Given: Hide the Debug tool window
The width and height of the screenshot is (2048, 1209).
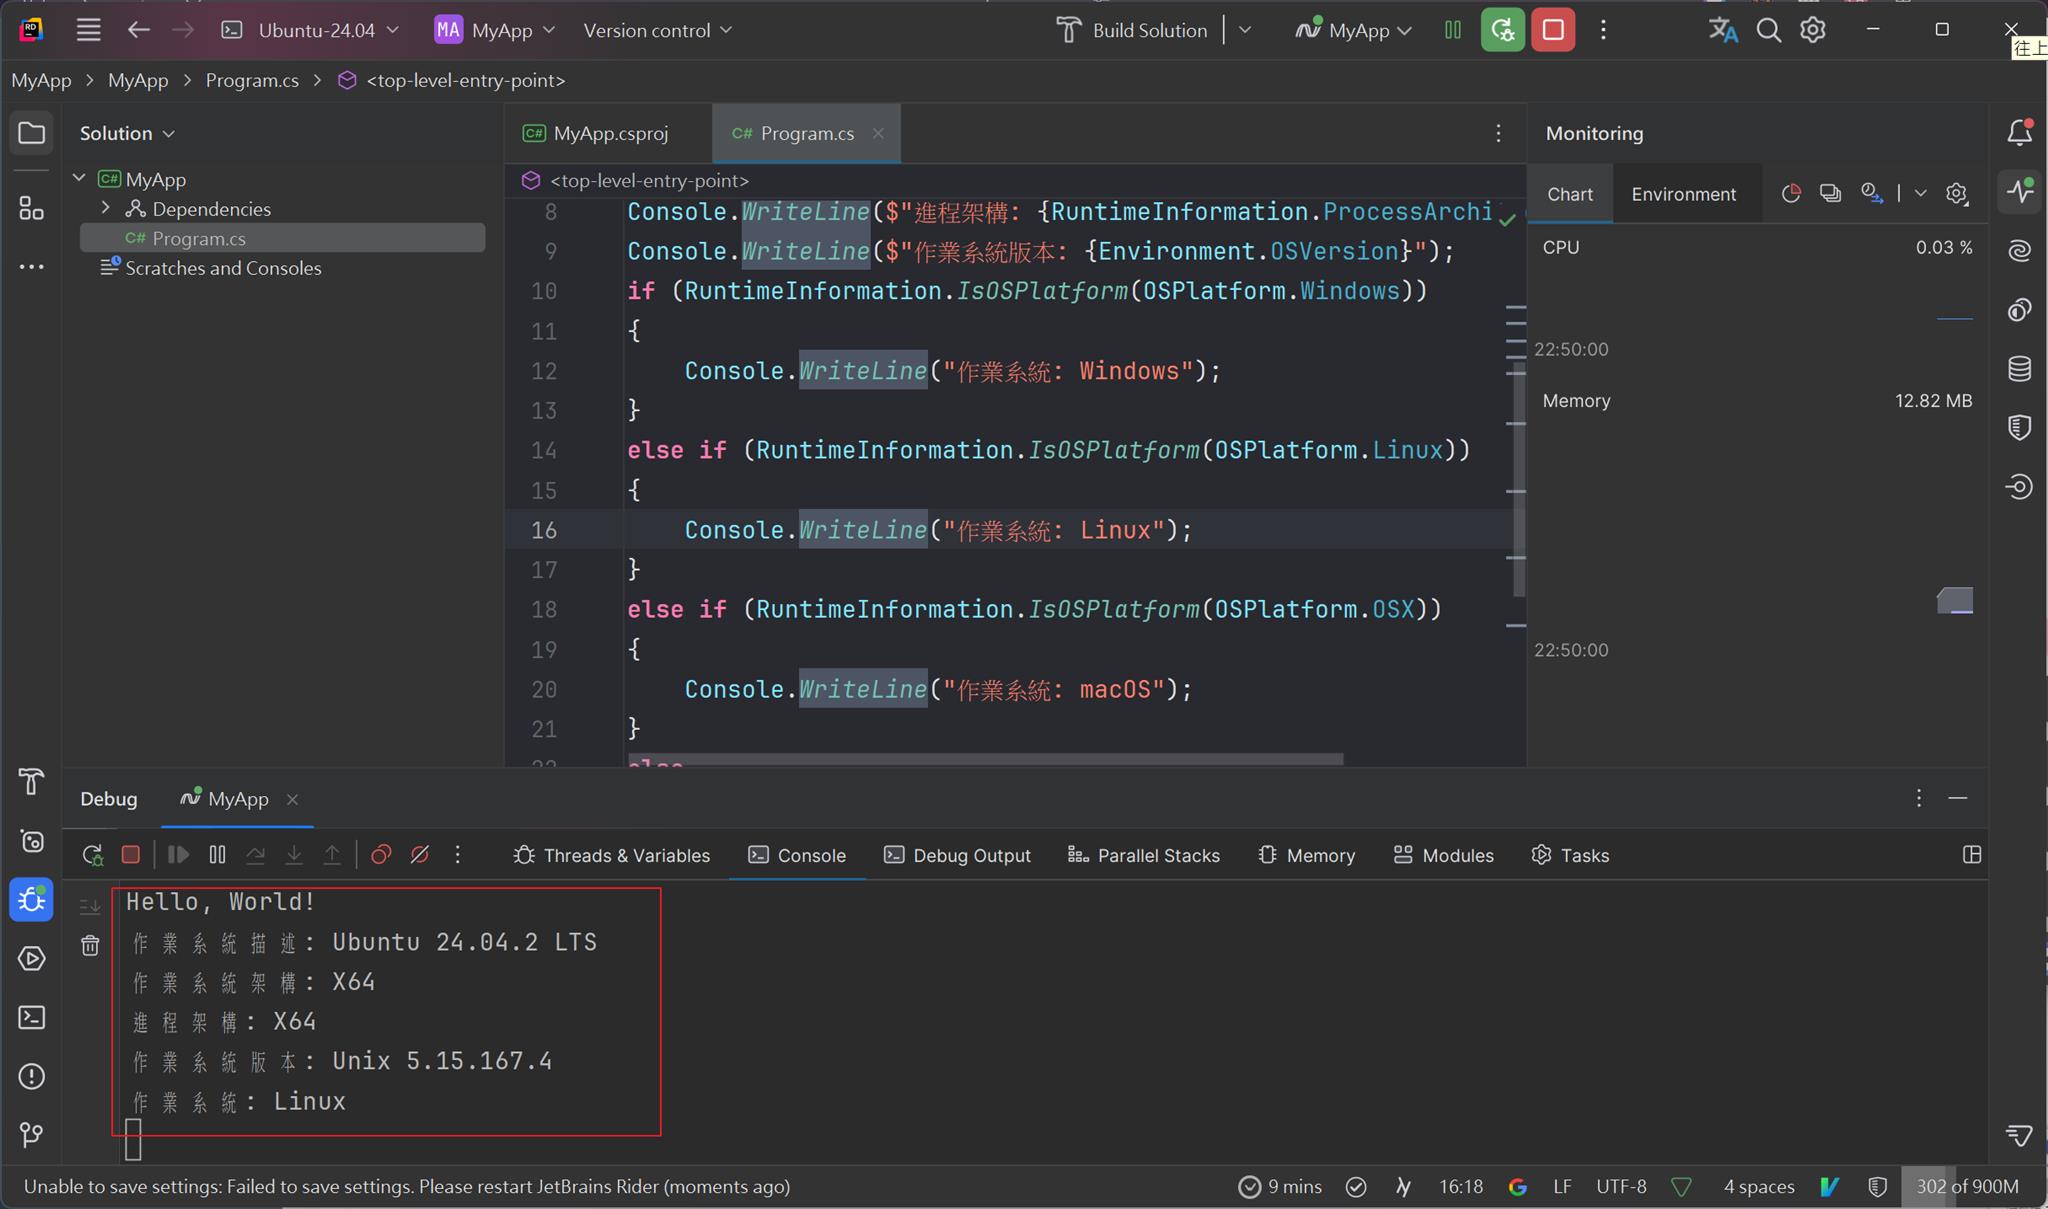Looking at the screenshot, I should pyautogui.click(x=1958, y=798).
